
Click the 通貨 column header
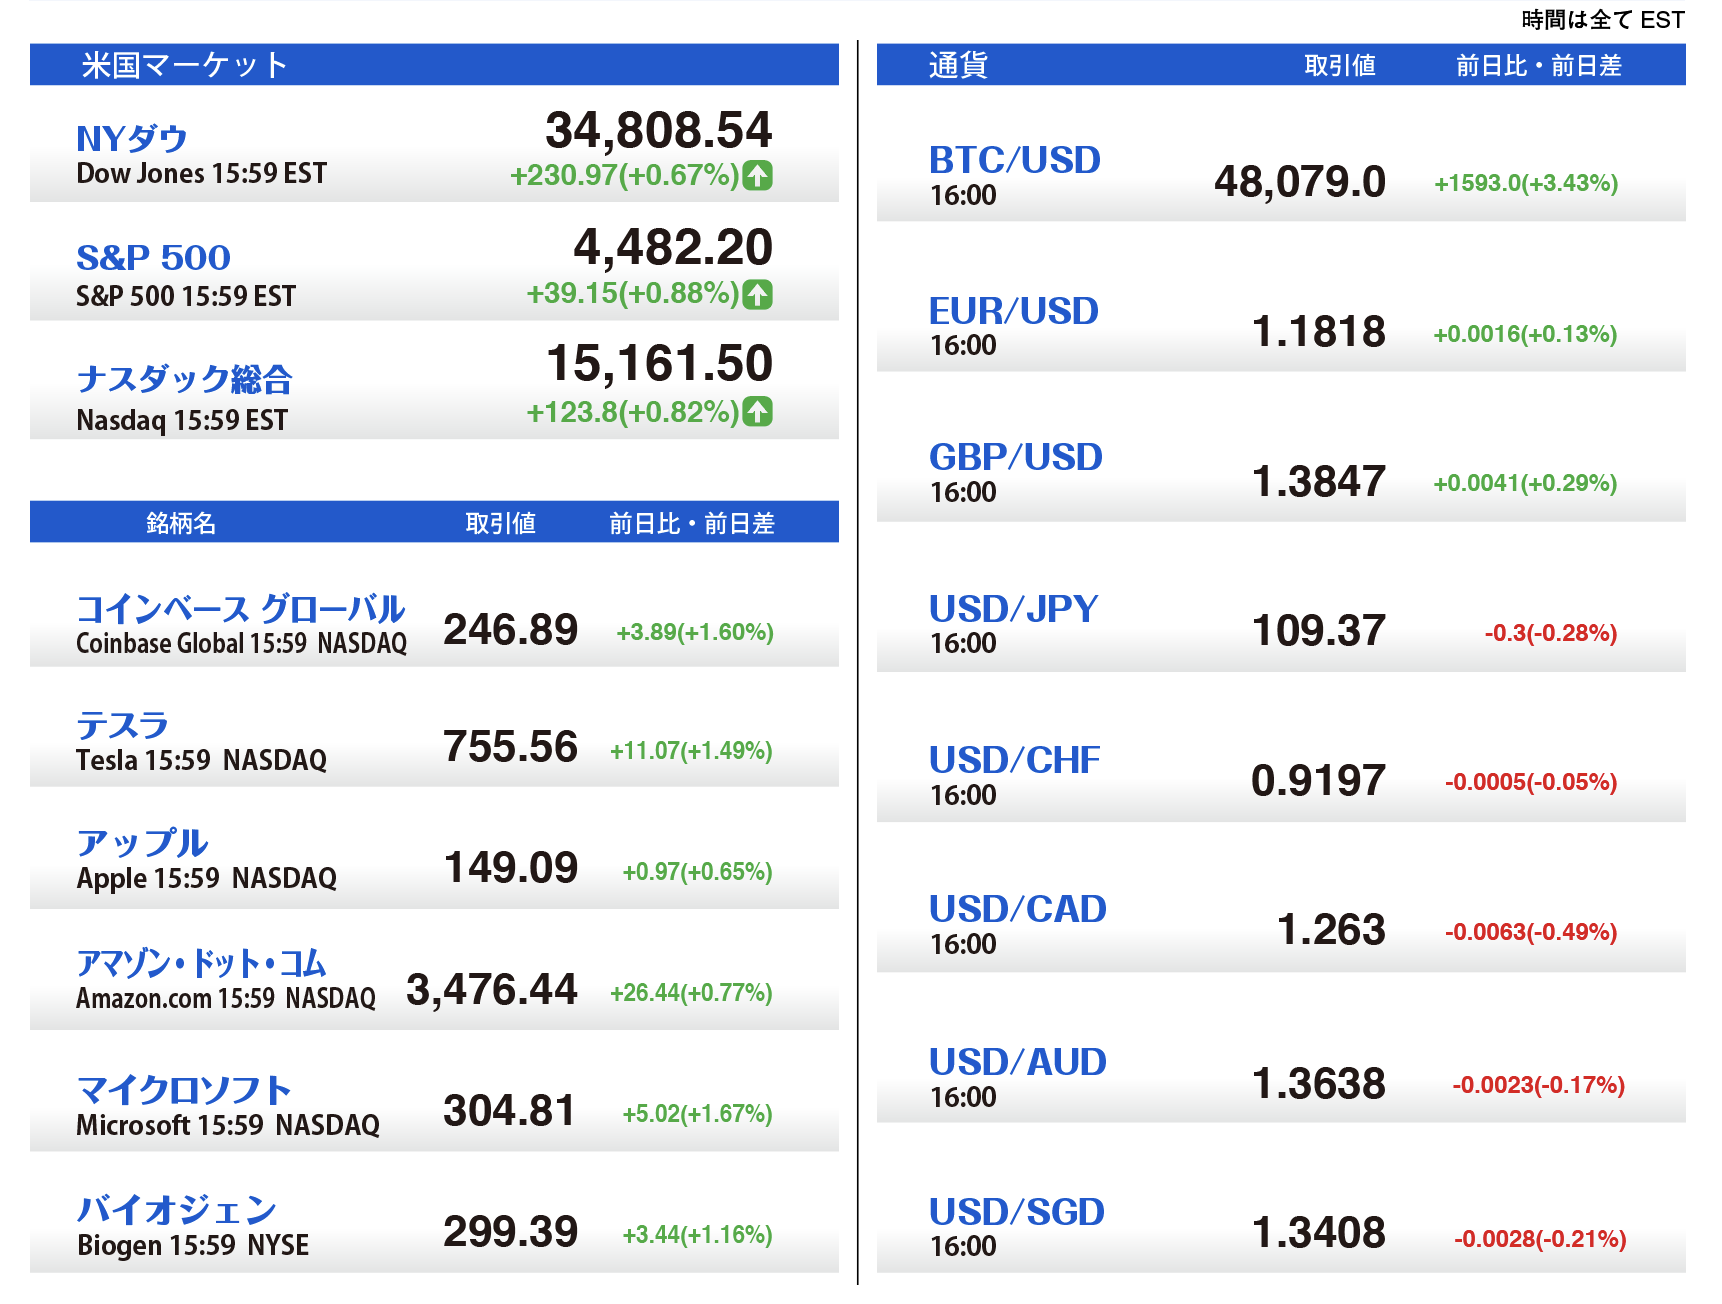point(958,65)
